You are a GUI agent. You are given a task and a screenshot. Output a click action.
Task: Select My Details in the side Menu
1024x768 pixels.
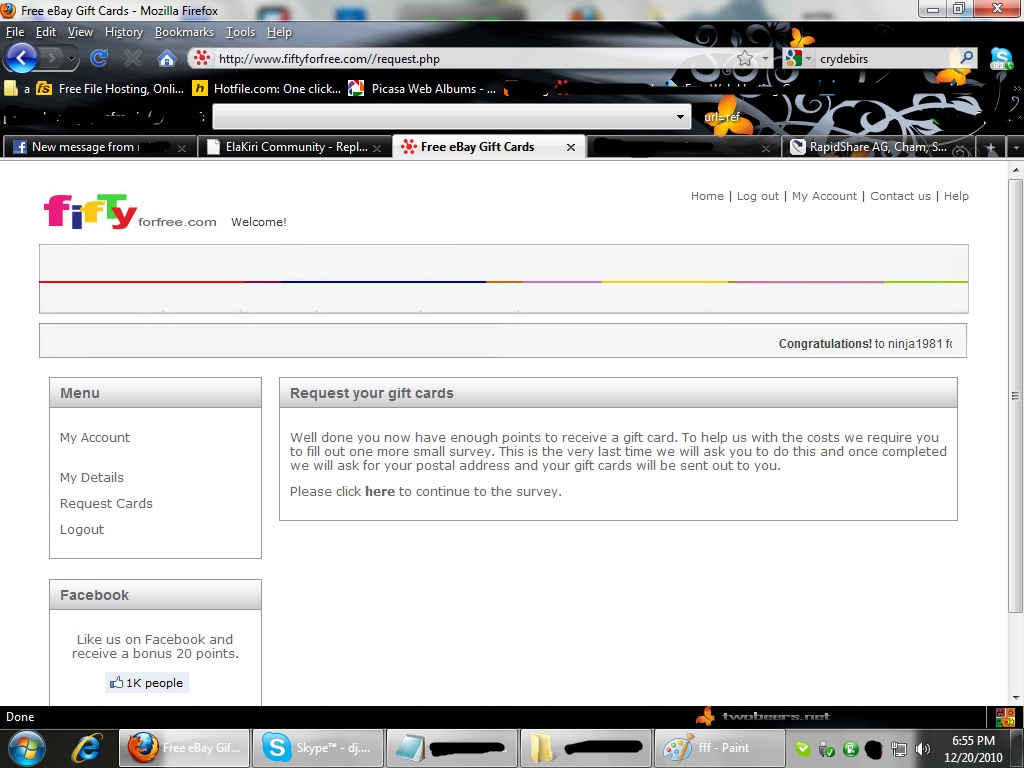pos(91,477)
